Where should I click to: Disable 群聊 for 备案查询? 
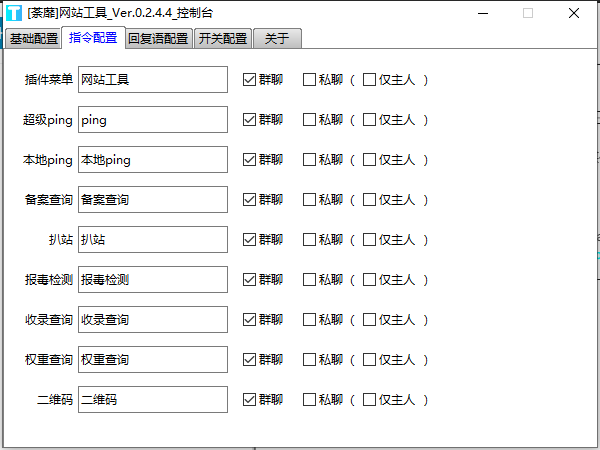coord(250,200)
